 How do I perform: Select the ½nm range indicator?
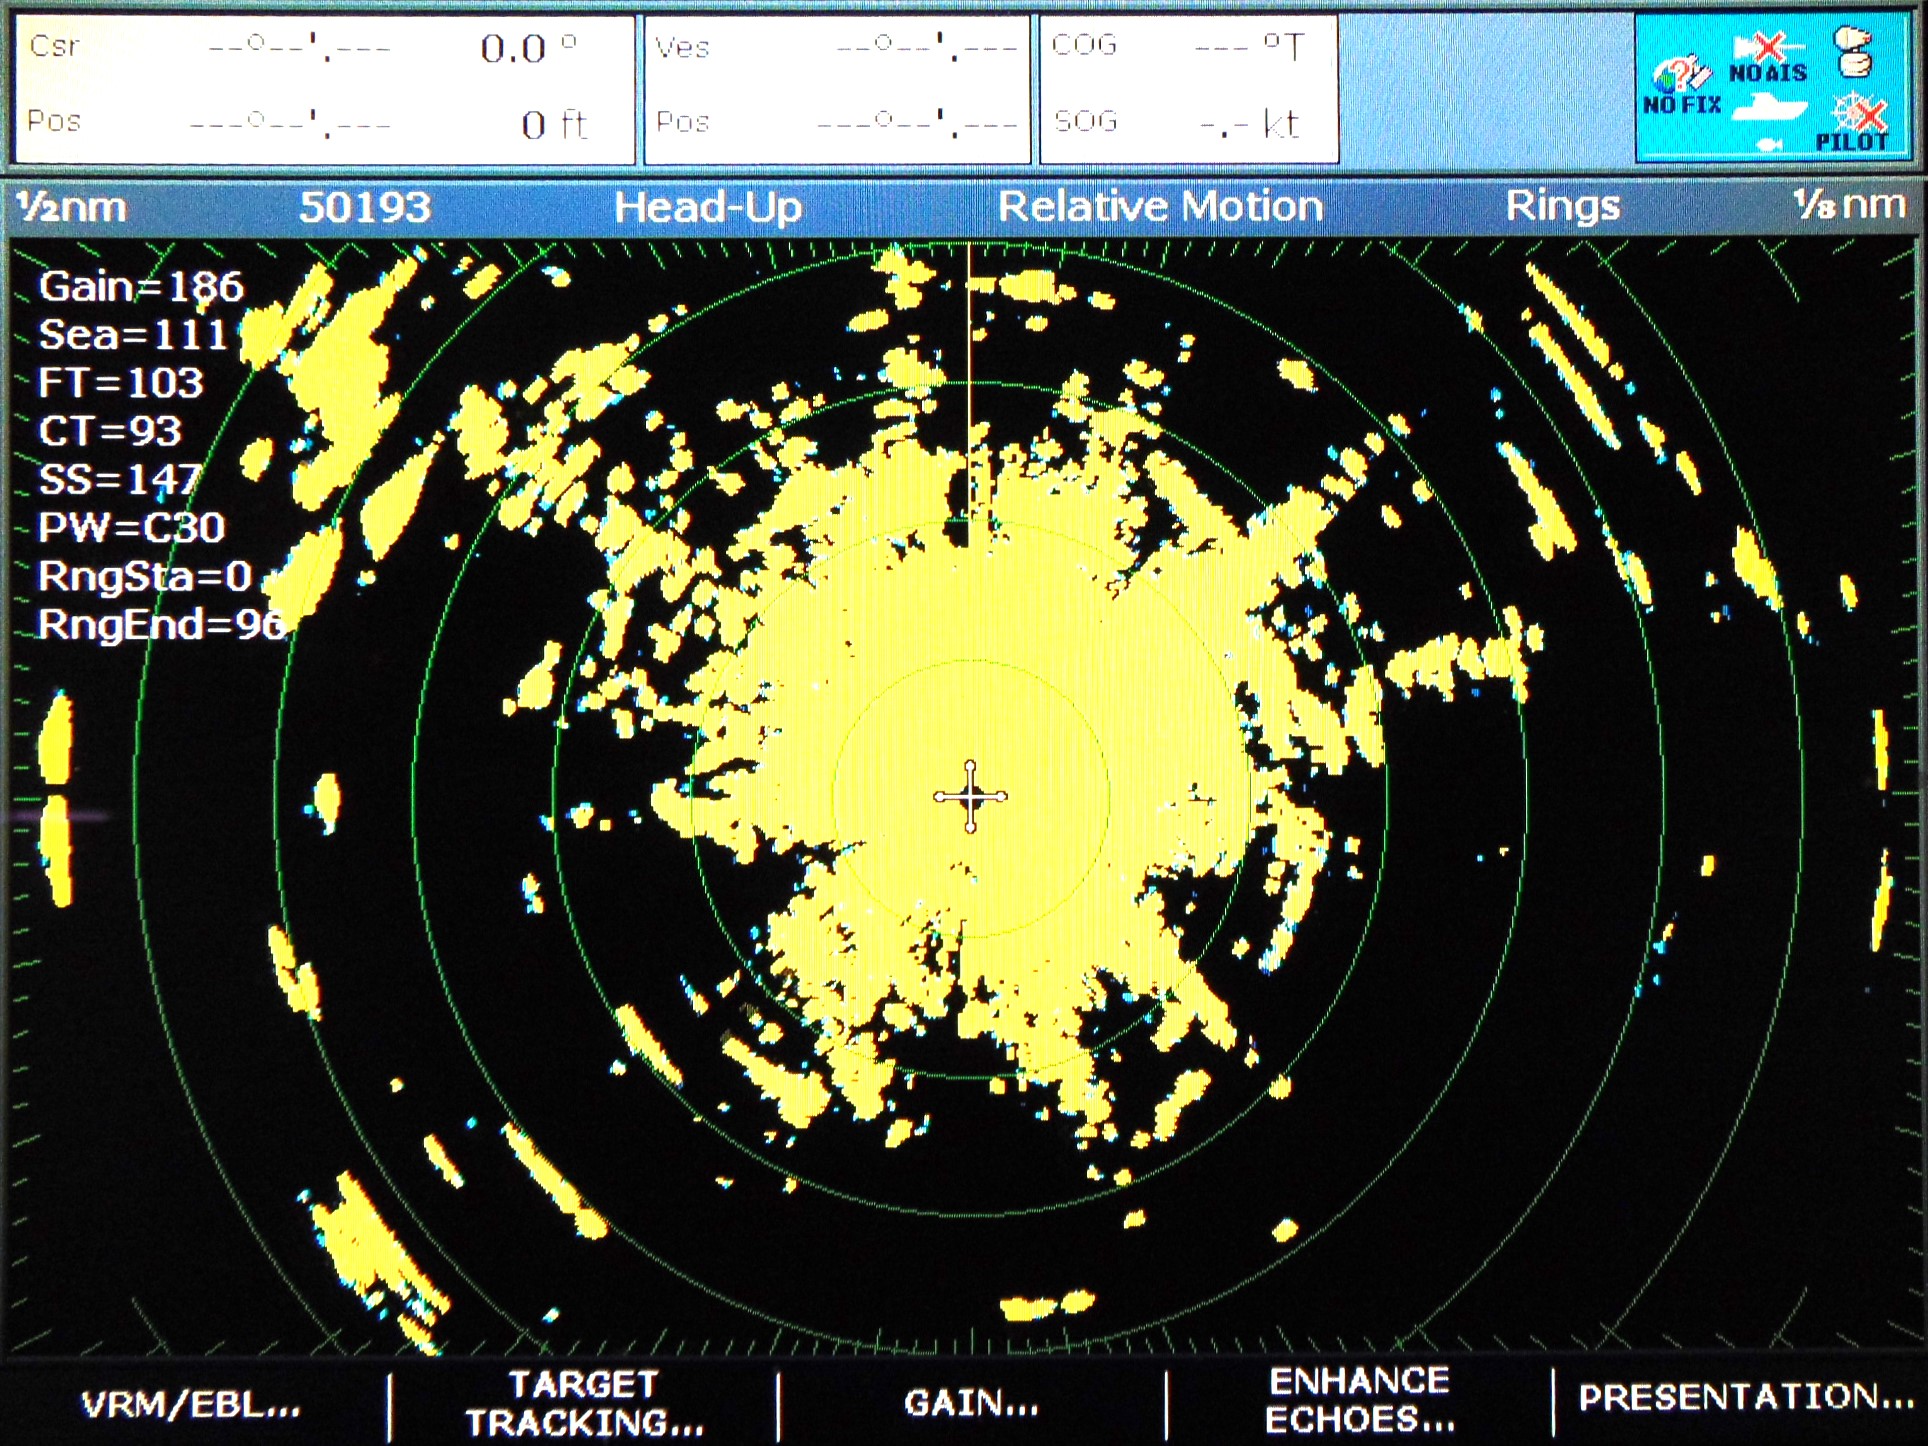(x=72, y=207)
